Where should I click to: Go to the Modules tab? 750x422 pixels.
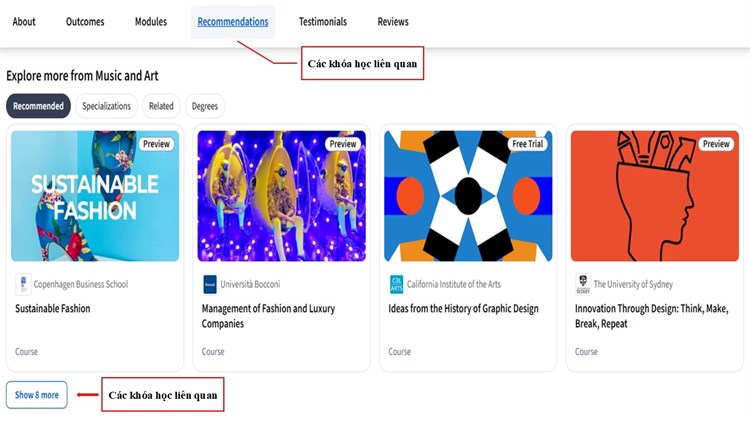coord(151,22)
